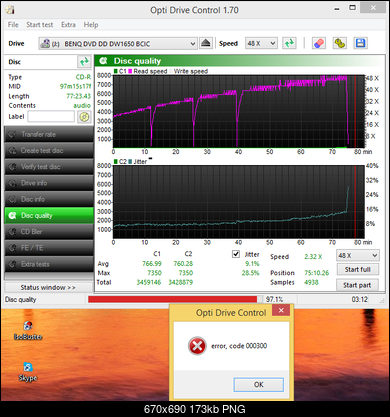Click the elapsed time 03:12
This screenshot has width=390, height=417.
coord(360,299)
